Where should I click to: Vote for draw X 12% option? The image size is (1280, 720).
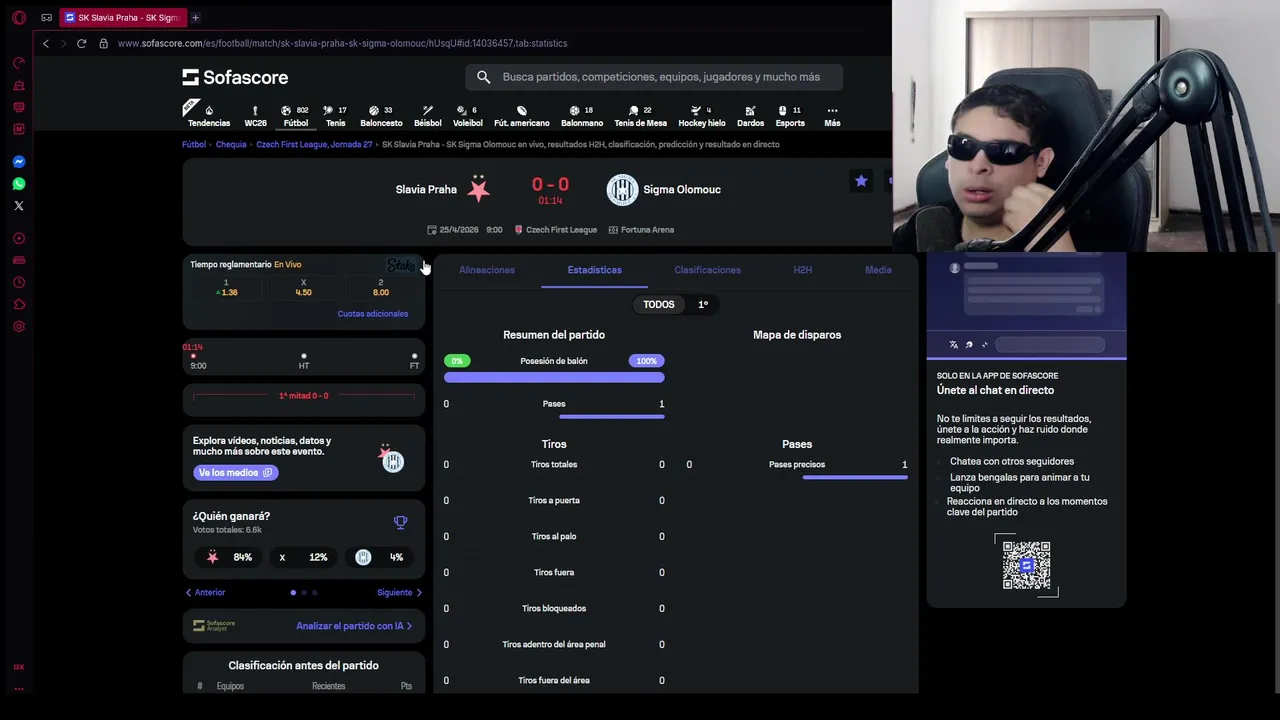[x=304, y=557]
